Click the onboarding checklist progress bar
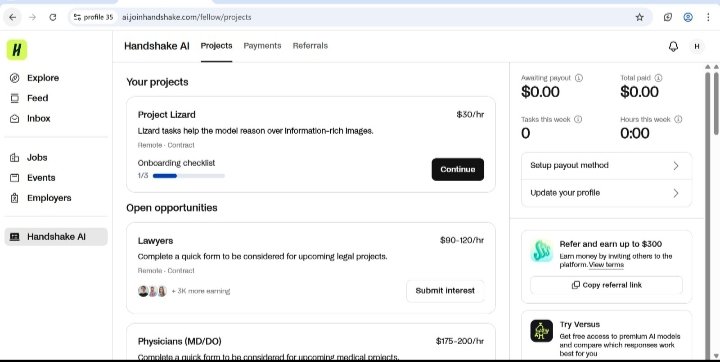Viewport: 720px width, 362px height. pos(189,176)
